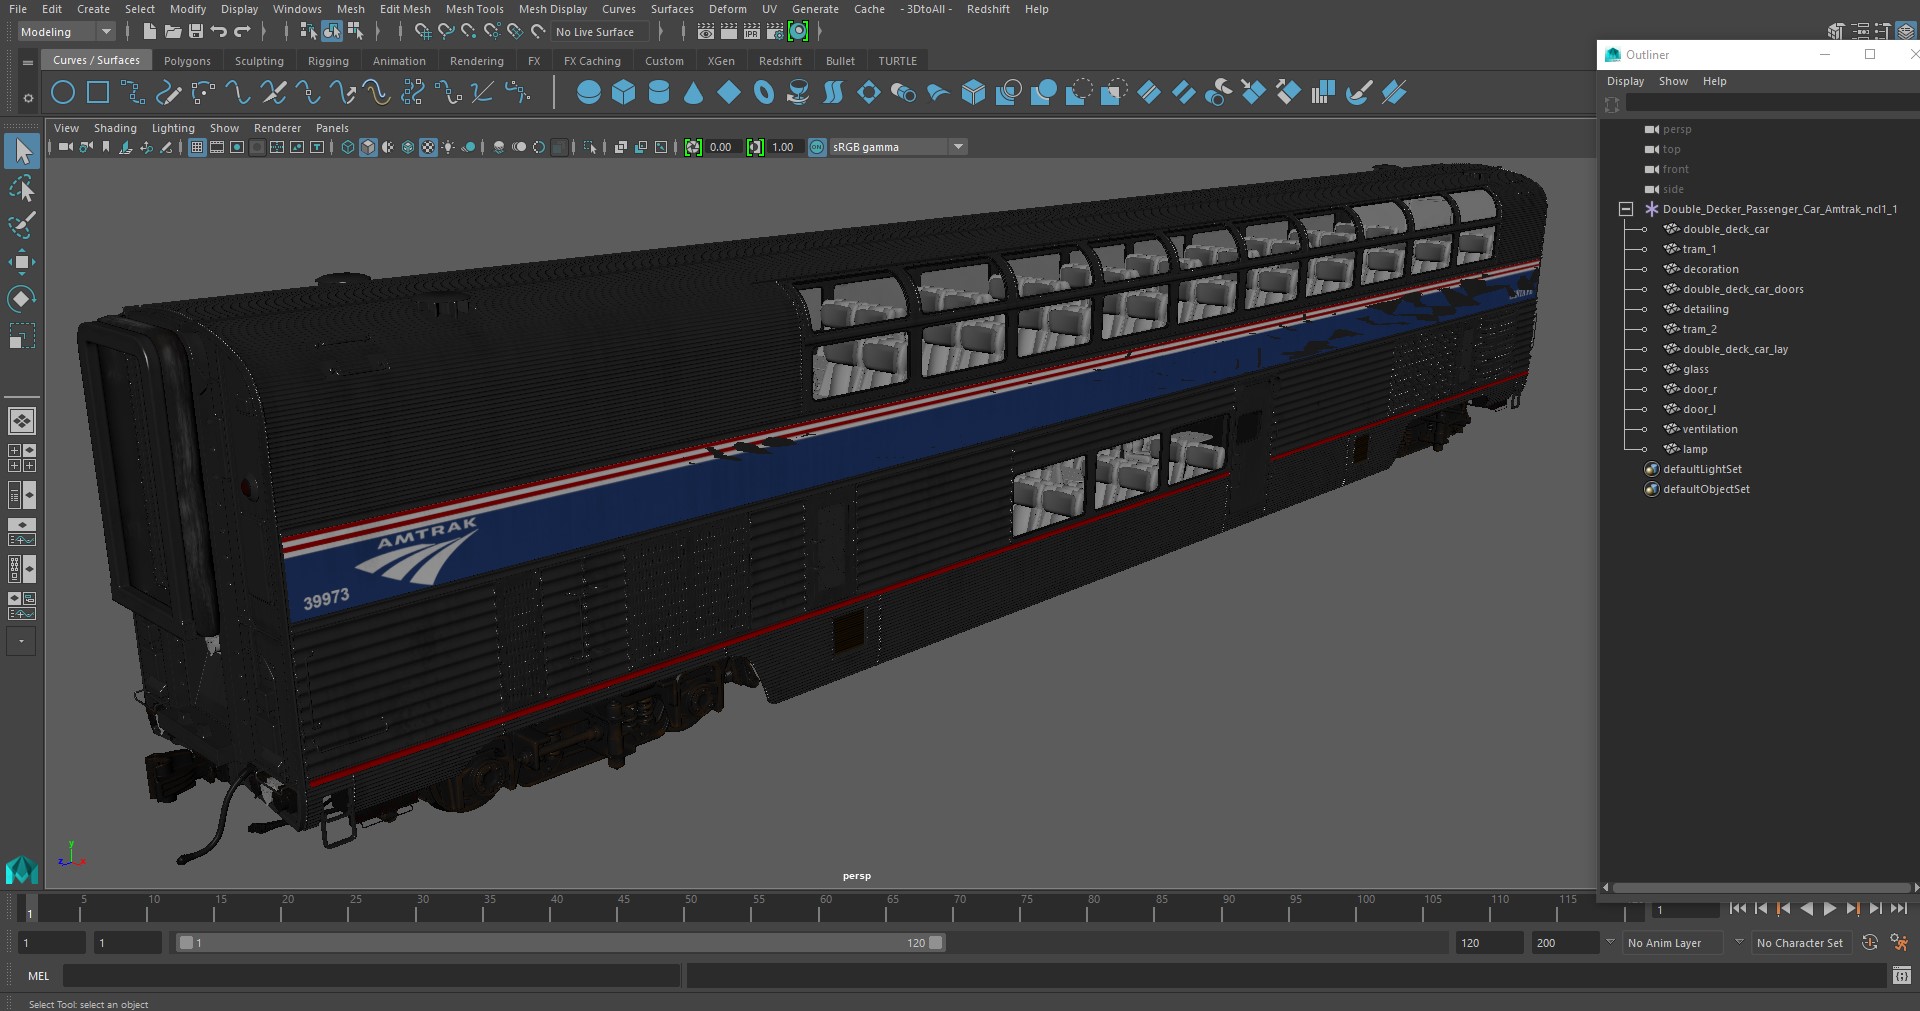Select the NURBS Circle shelf icon

point(63,93)
